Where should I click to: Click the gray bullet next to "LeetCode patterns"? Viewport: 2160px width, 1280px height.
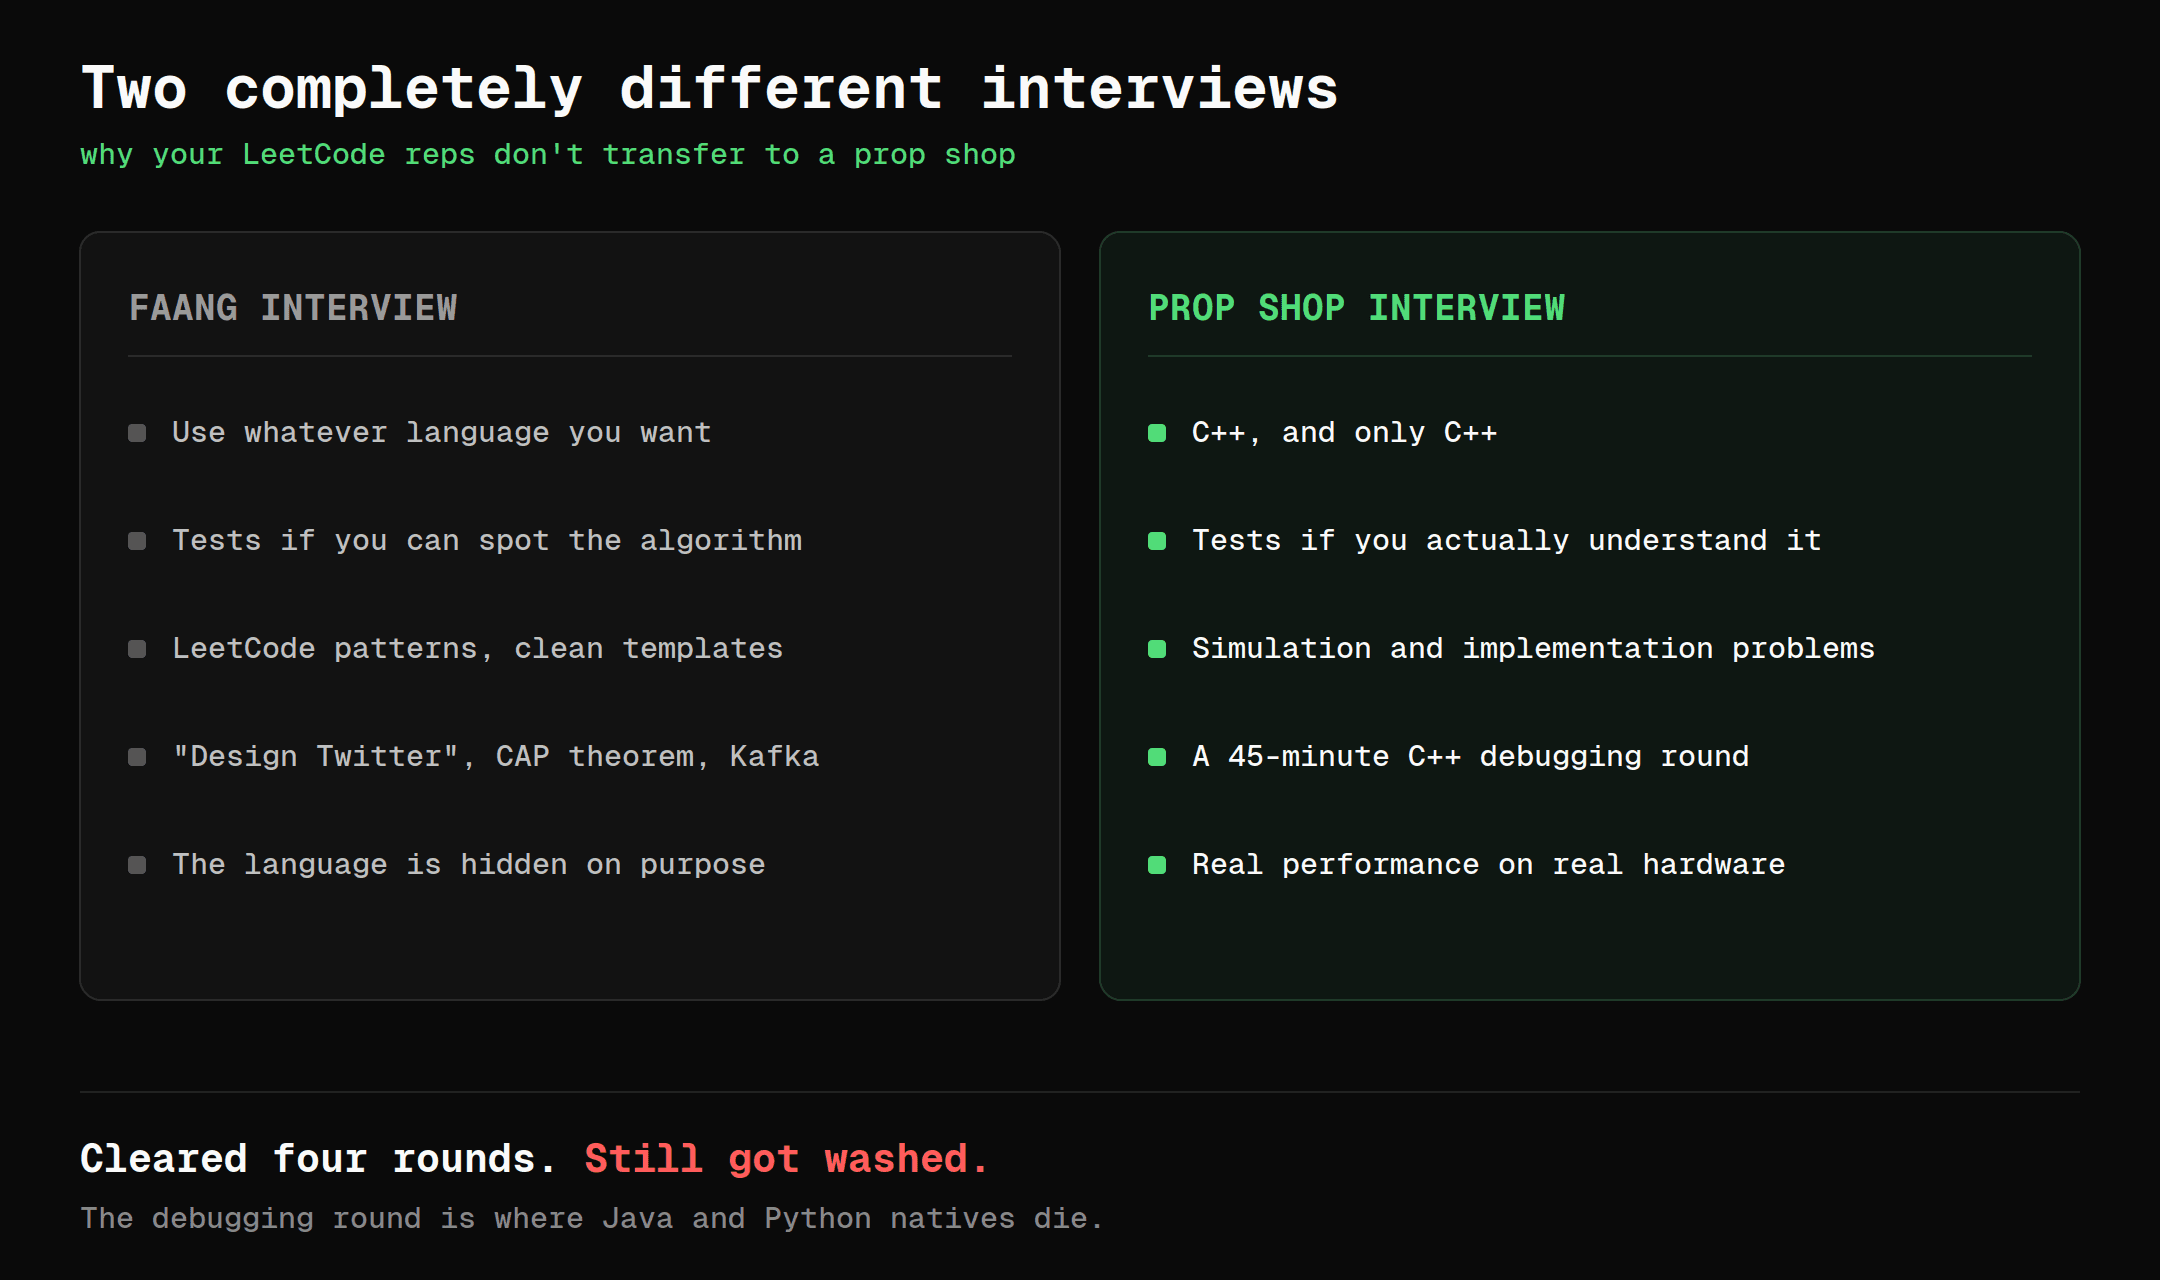(x=137, y=649)
